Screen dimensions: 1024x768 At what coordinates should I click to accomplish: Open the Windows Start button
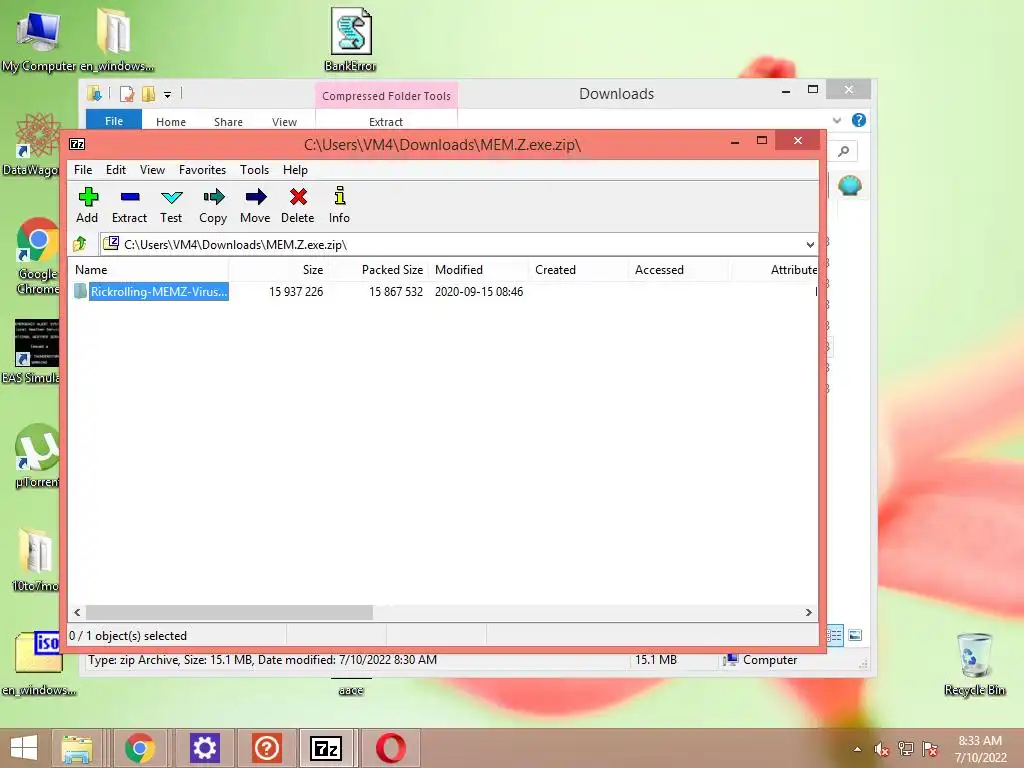click(x=24, y=748)
